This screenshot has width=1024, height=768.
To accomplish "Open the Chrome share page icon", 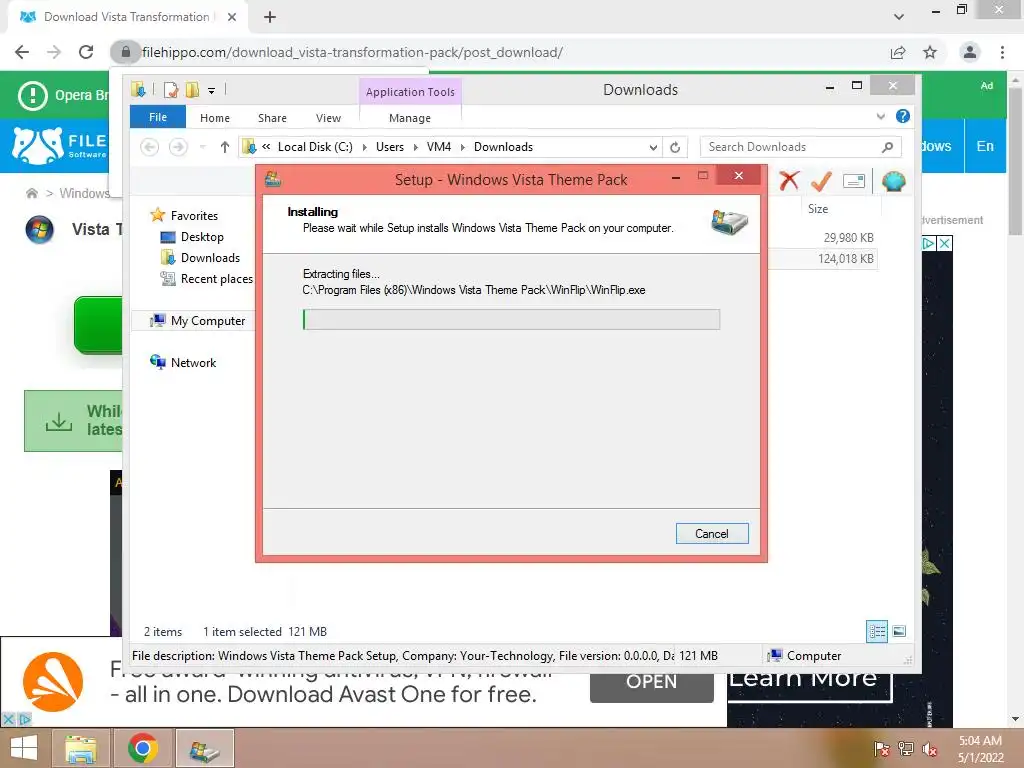I will [x=898, y=52].
